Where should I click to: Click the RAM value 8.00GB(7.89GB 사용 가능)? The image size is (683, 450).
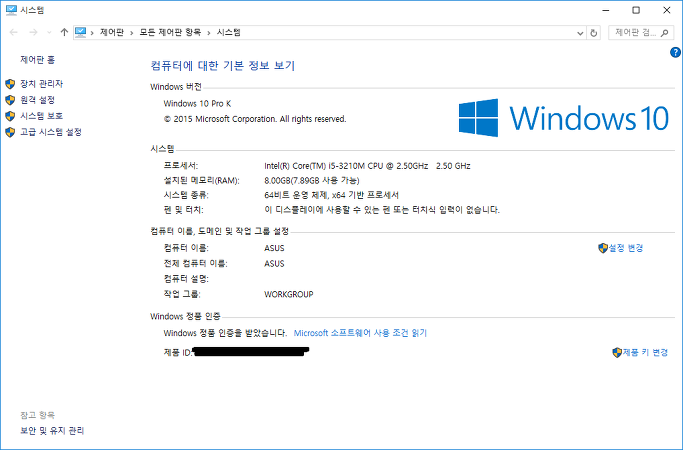pyautogui.click(x=312, y=180)
